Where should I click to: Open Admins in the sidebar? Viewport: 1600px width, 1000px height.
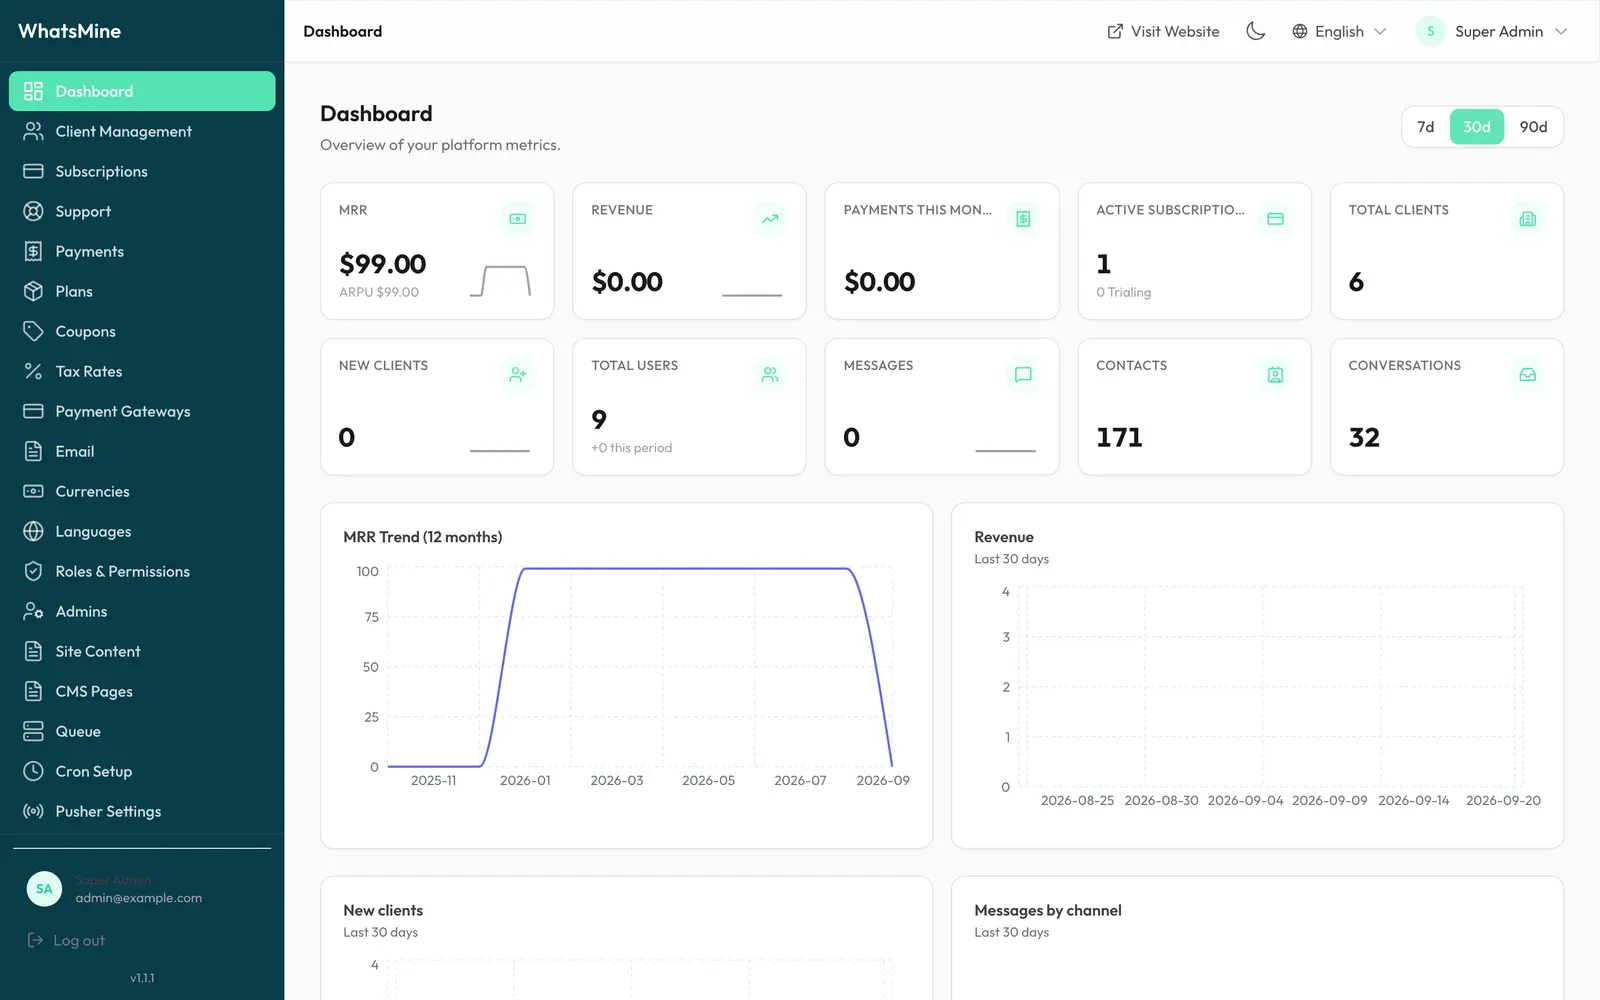(142, 611)
